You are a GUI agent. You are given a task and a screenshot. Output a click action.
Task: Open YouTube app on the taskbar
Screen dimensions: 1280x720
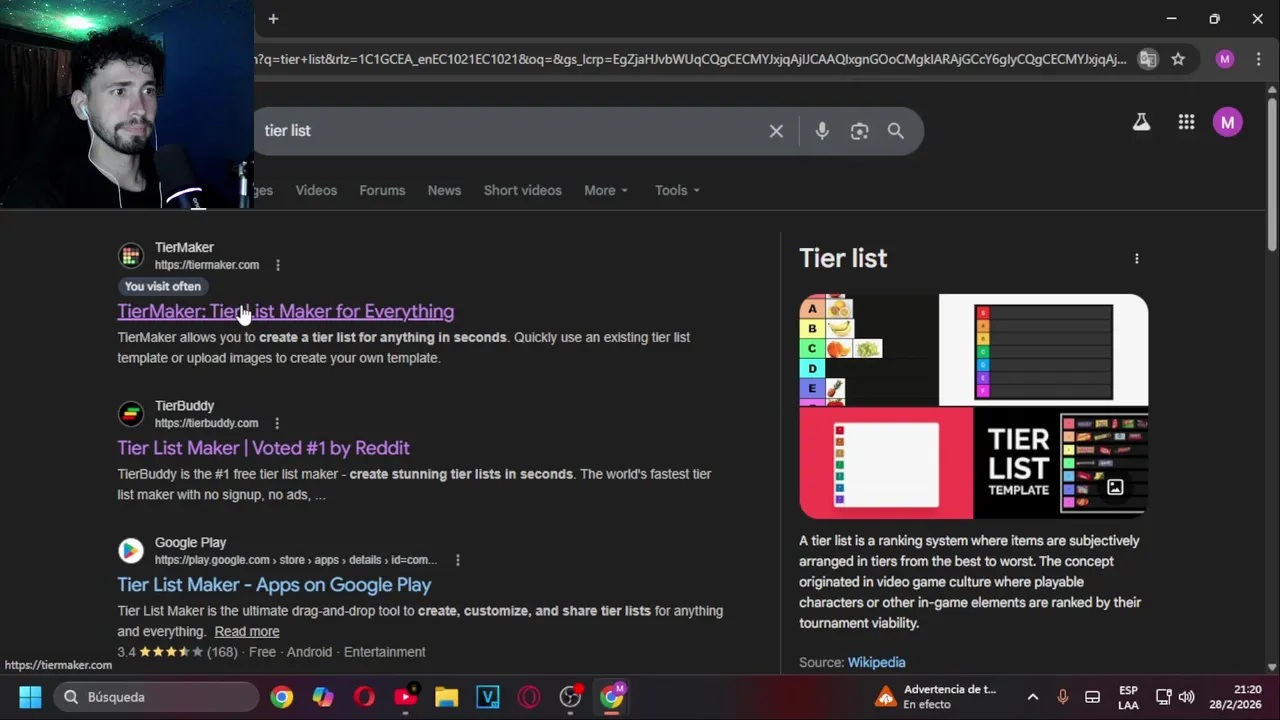[x=405, y=697]
